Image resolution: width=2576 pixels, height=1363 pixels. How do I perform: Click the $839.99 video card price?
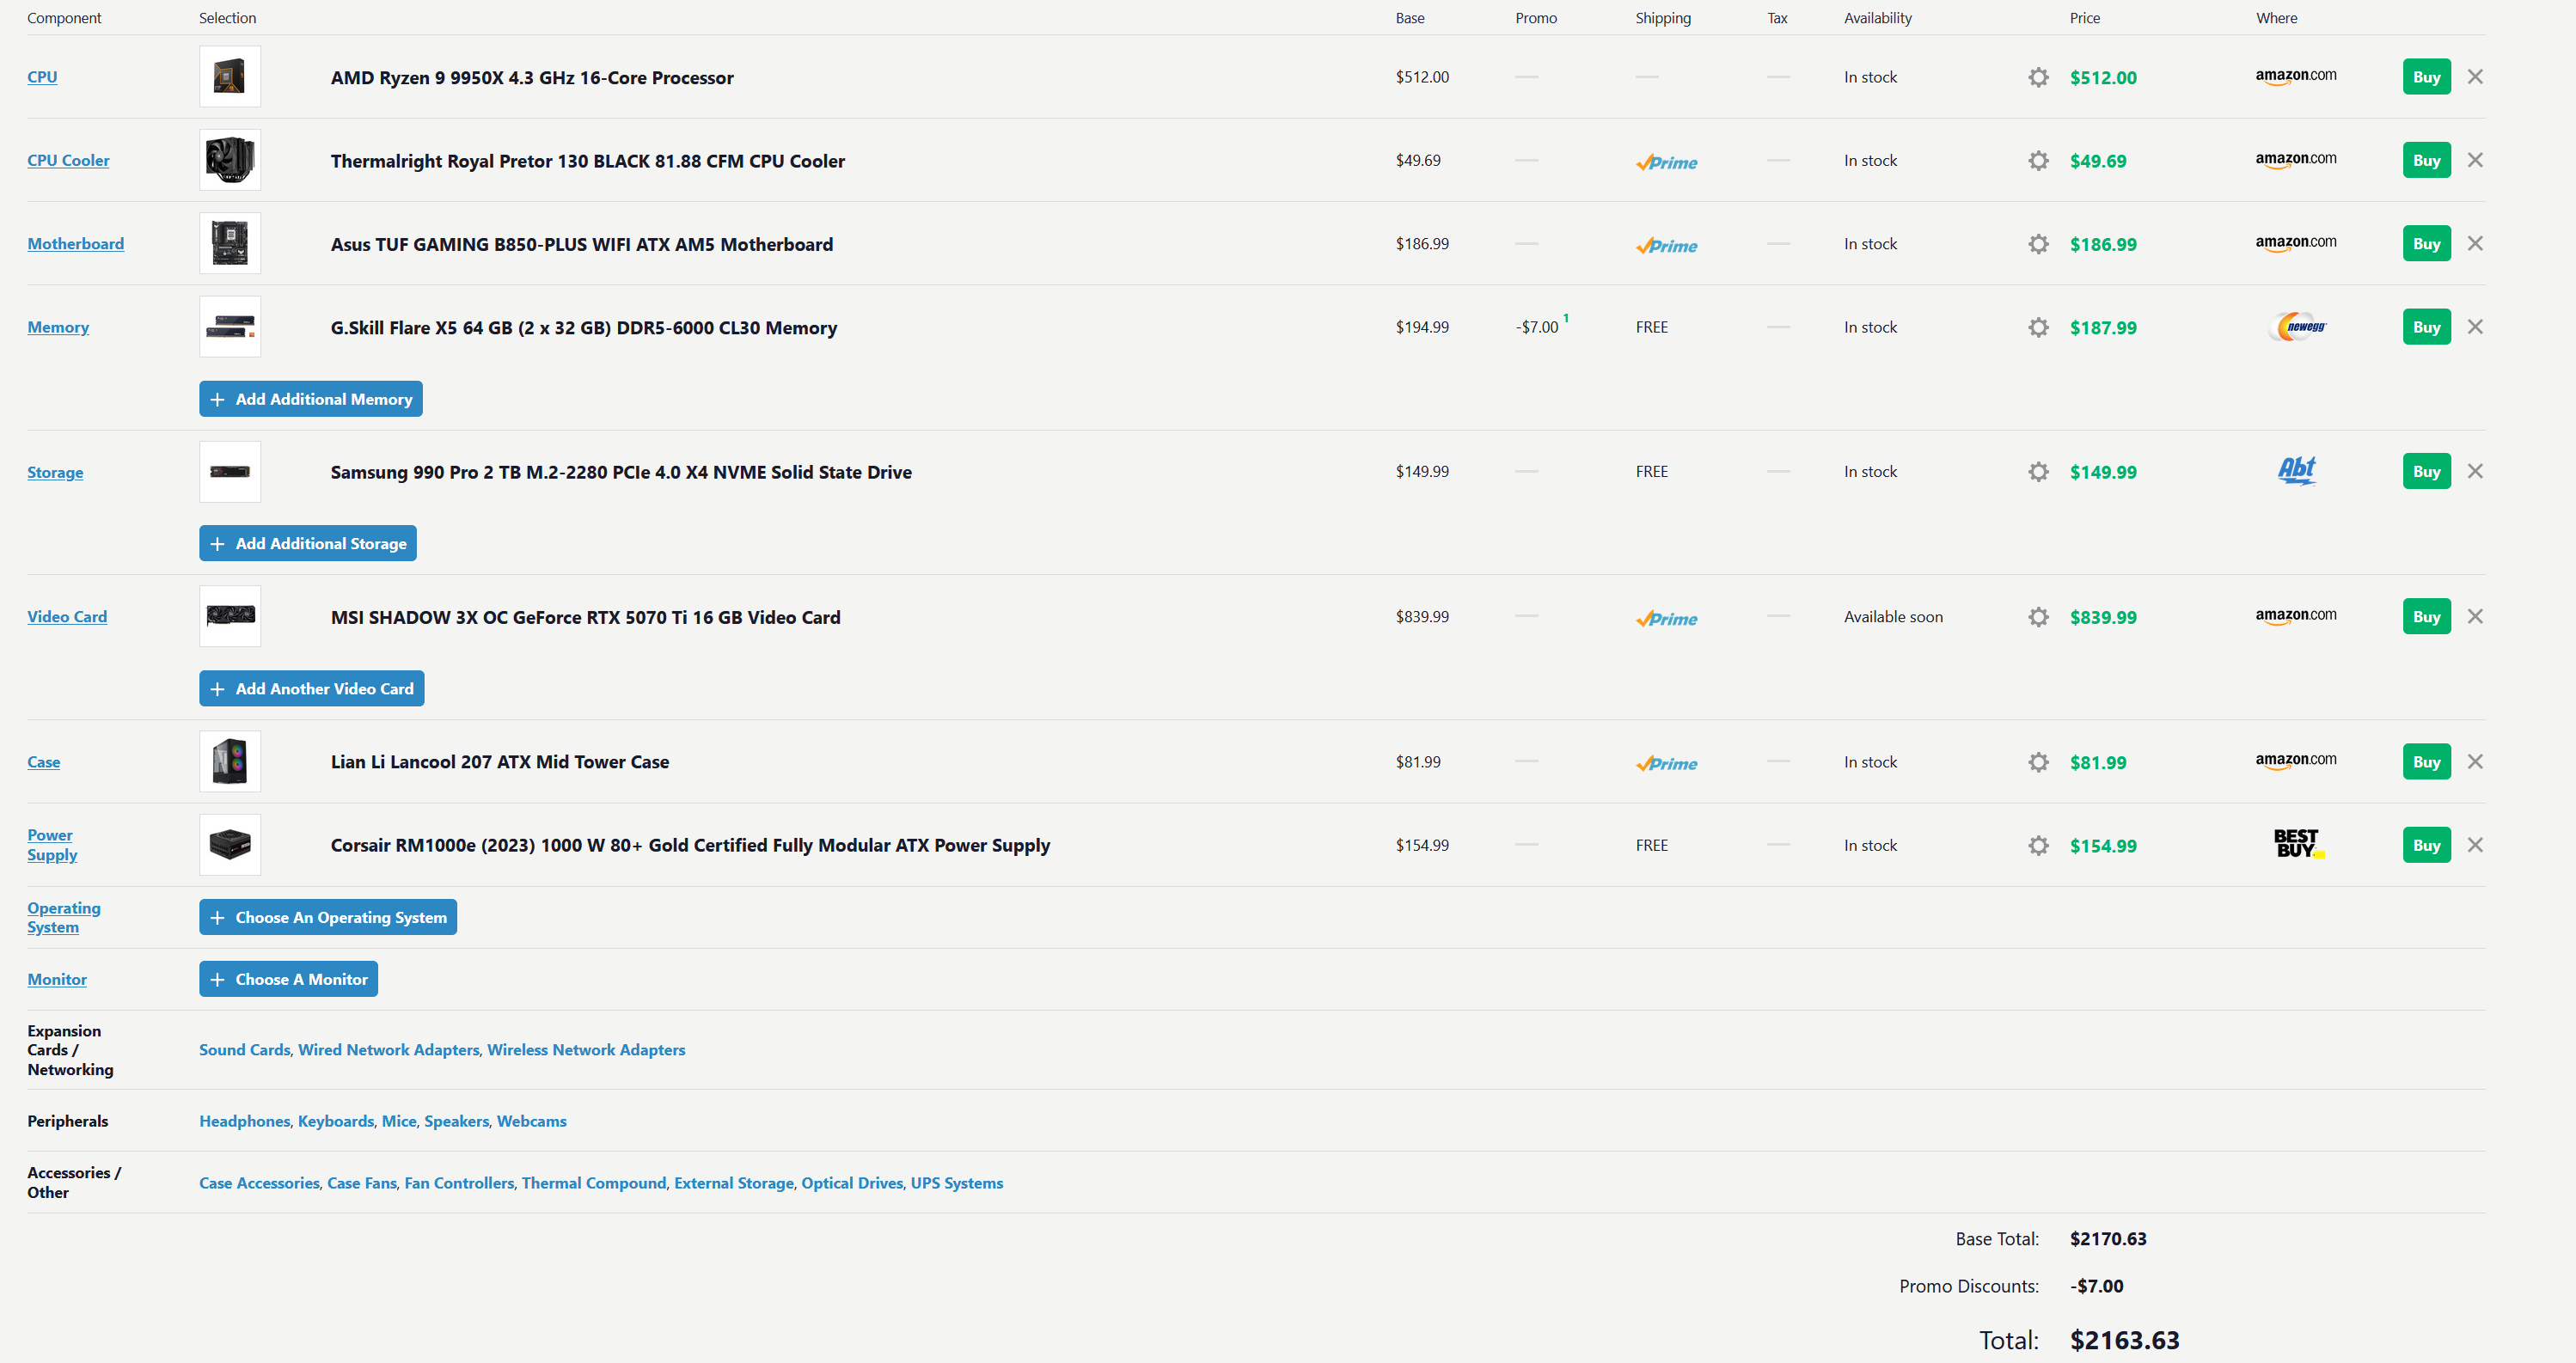tap(2103, 617)
